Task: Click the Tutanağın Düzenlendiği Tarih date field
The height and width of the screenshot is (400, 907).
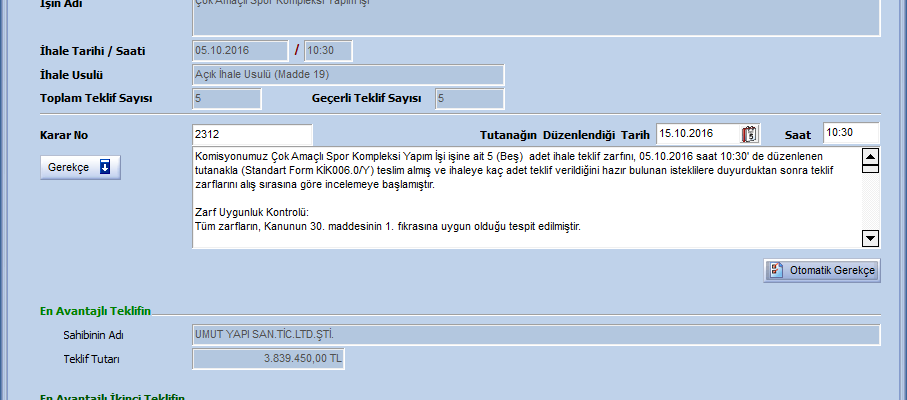Action: click(697, 134)
